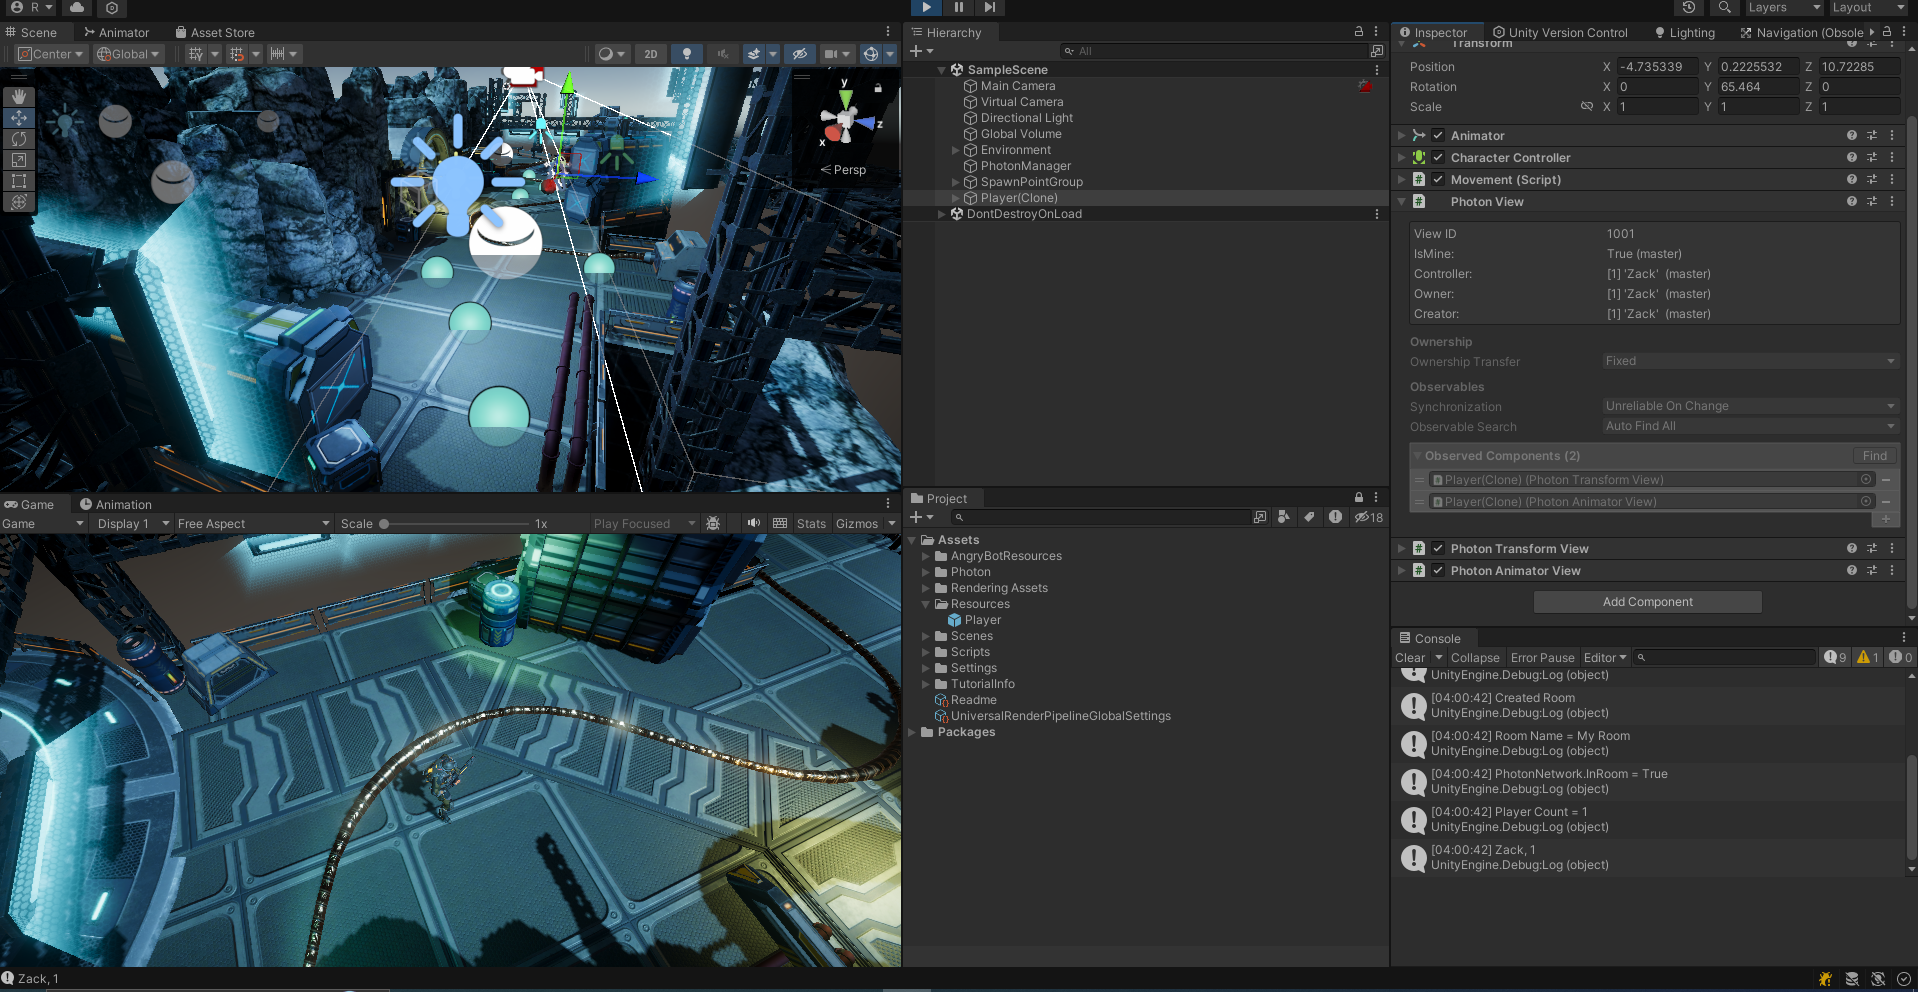Screen dimensions: 1918x992
Task: Click the Play button to toggle play mode
Action: (x=926, y=7)
